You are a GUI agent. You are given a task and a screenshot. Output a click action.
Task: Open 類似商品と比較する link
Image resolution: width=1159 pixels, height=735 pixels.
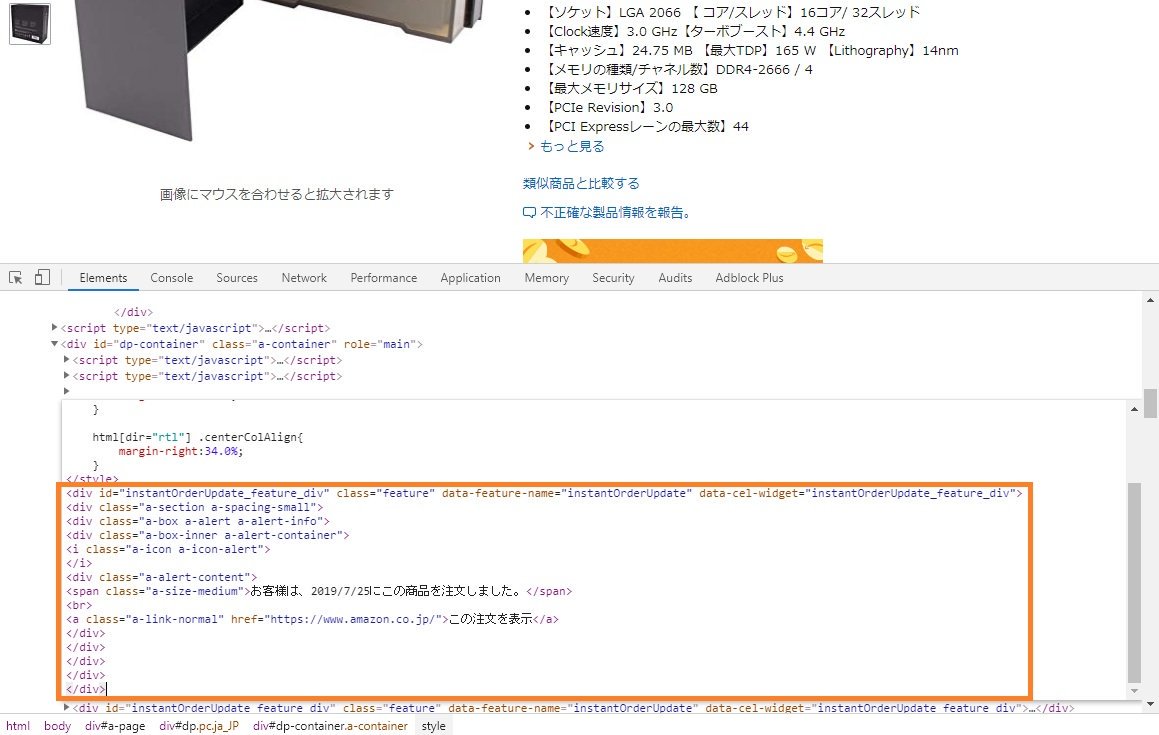pyautogui.click(x=581, y=183)
